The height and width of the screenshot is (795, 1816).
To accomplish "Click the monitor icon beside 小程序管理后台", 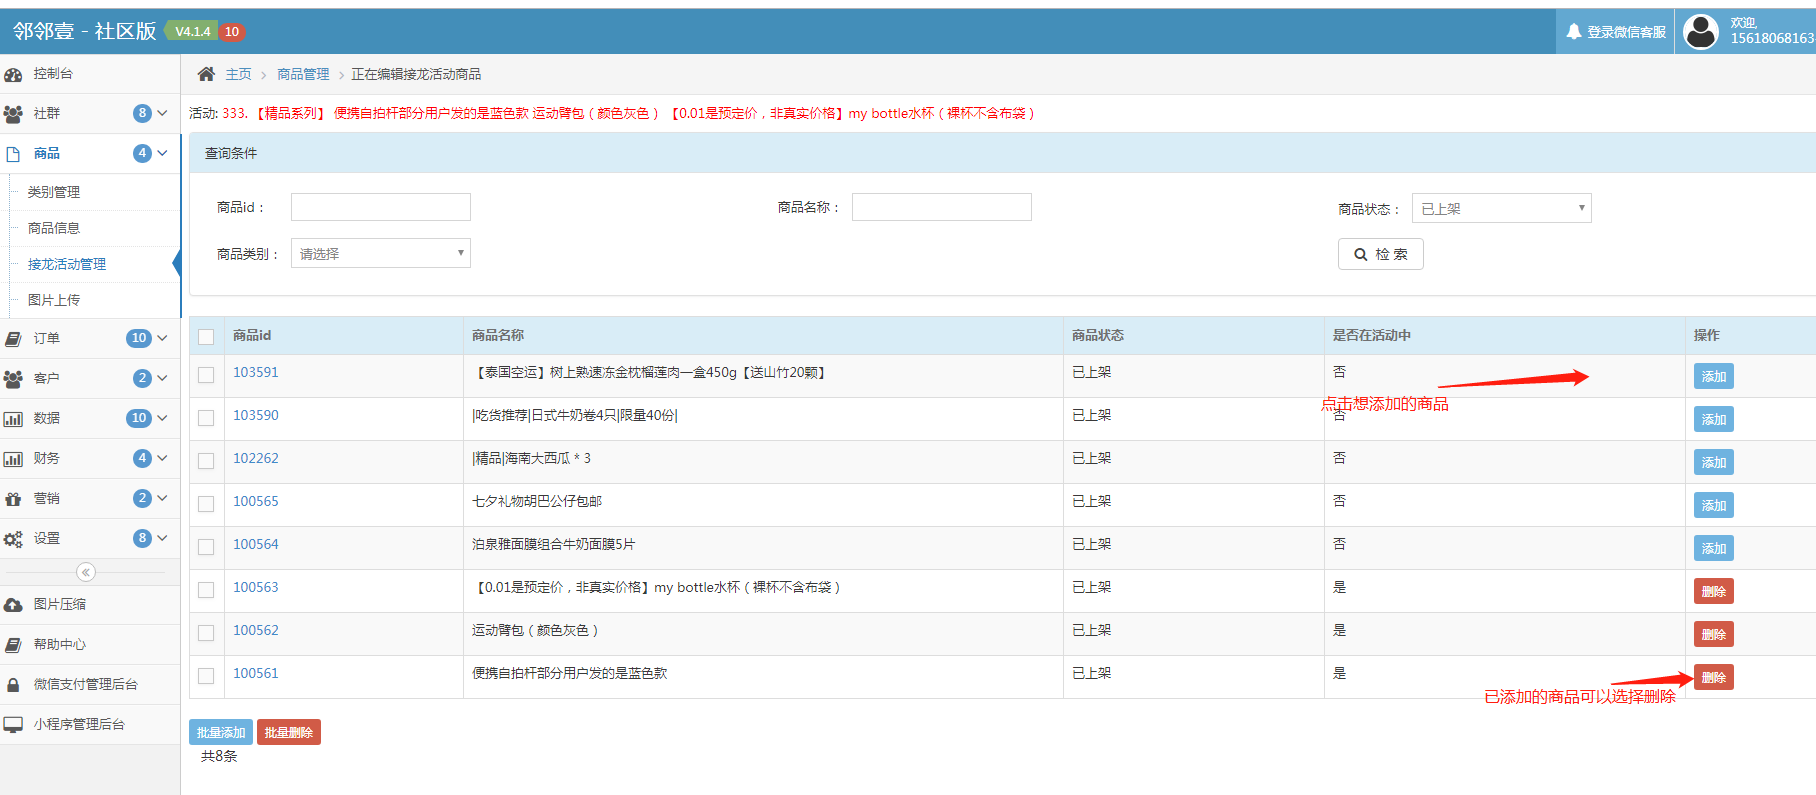I will [x=13, y=725].
